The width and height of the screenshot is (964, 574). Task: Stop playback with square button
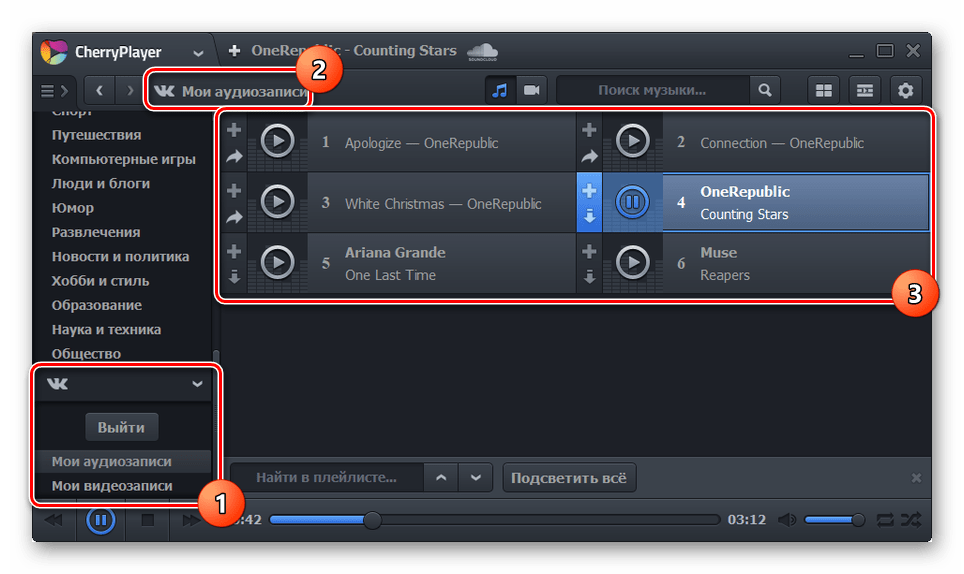click(148, 521)
